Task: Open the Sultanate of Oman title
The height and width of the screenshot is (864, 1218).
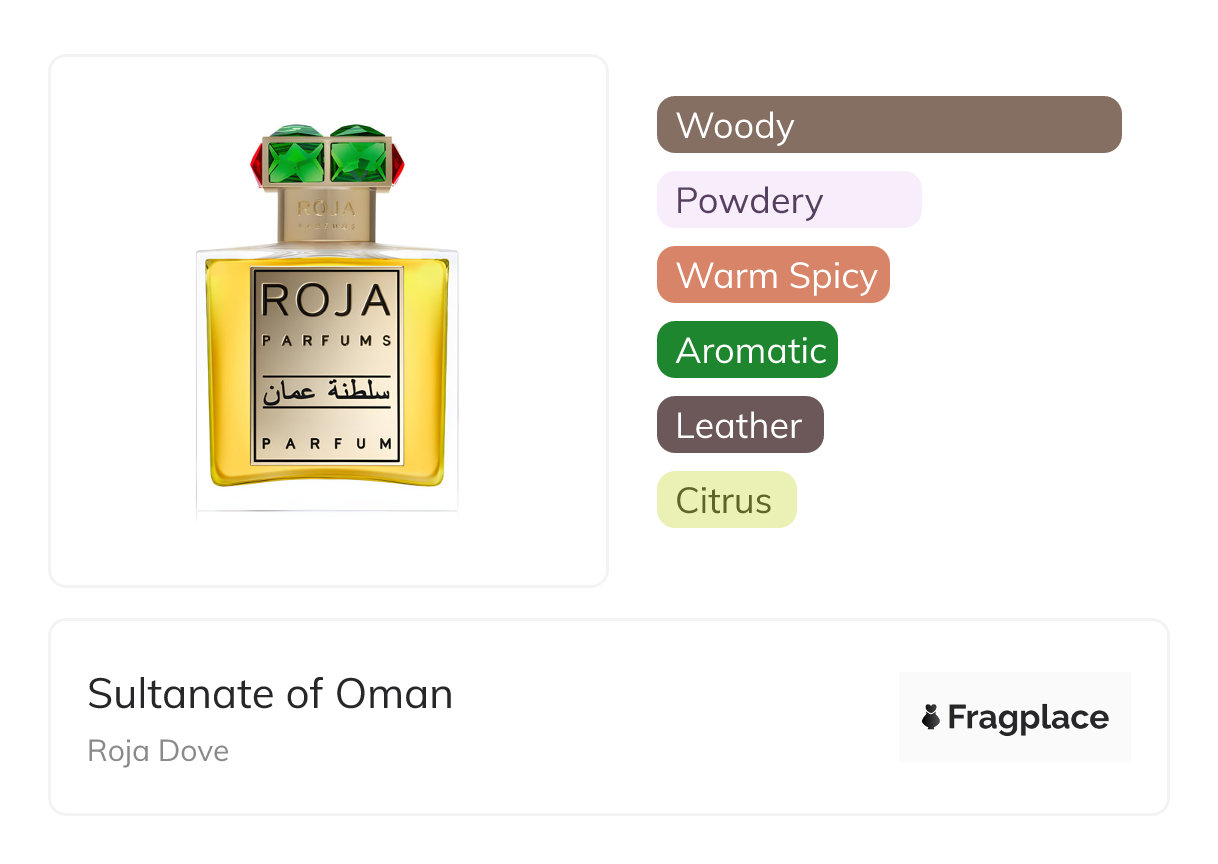Action: point(270,694)
